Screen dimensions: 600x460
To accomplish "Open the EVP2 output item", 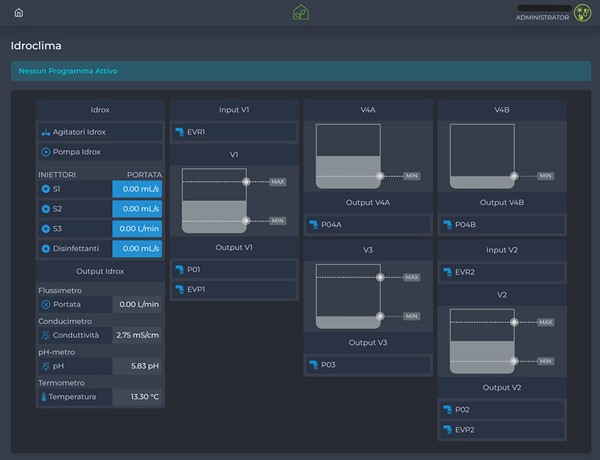I will click(502, 429).
